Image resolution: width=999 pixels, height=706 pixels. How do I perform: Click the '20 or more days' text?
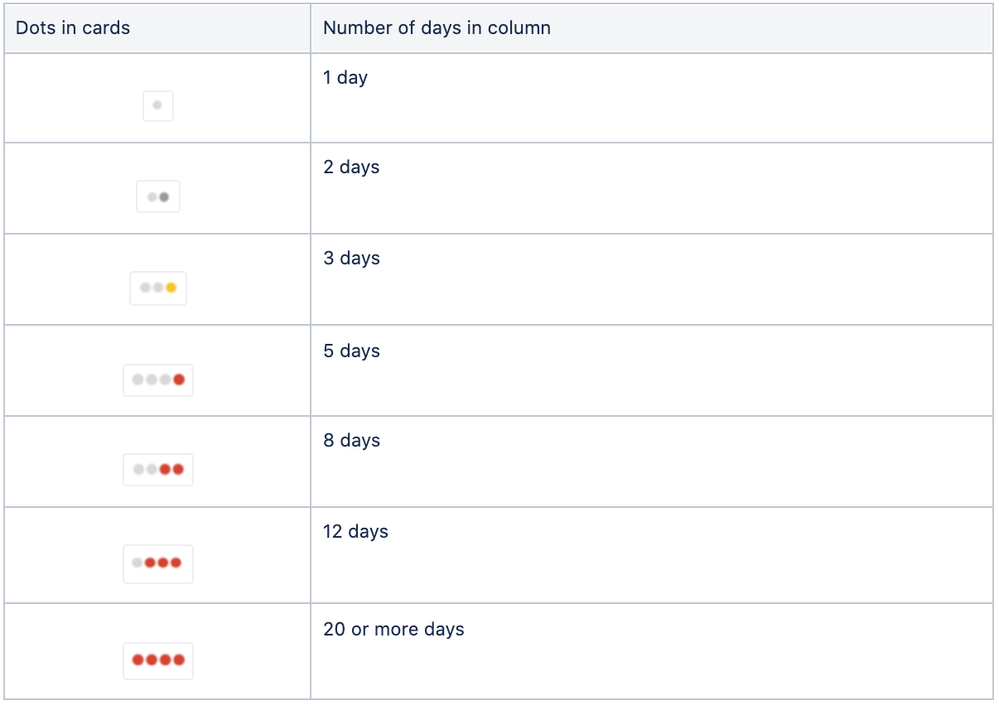pyautogui.click(x=394, y=630)
